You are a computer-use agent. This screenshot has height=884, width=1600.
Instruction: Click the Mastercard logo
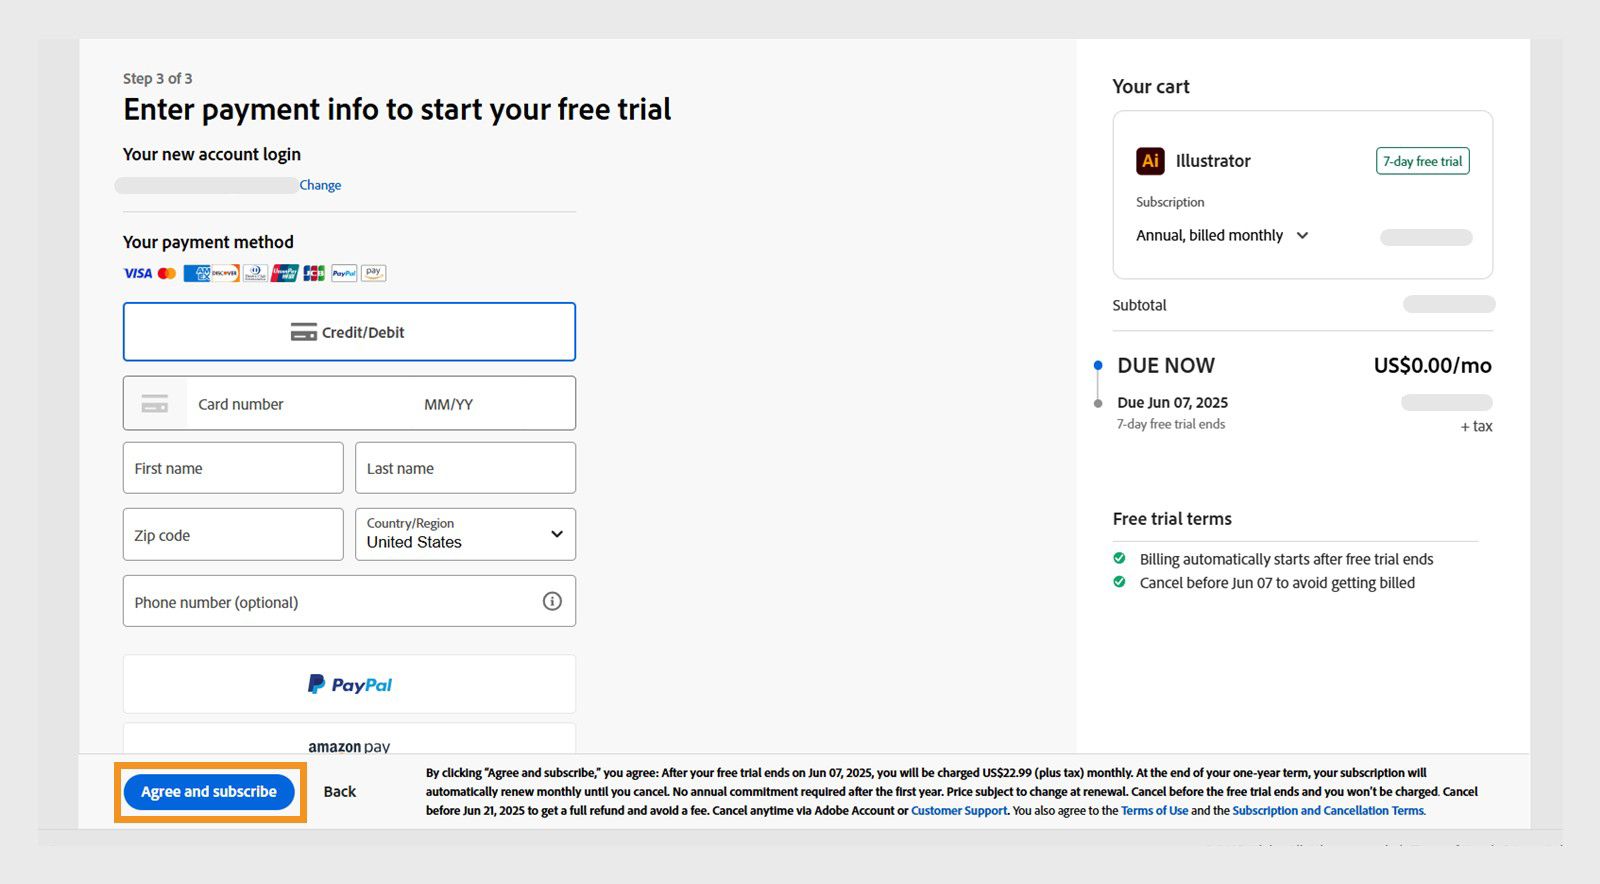[167, 273]
